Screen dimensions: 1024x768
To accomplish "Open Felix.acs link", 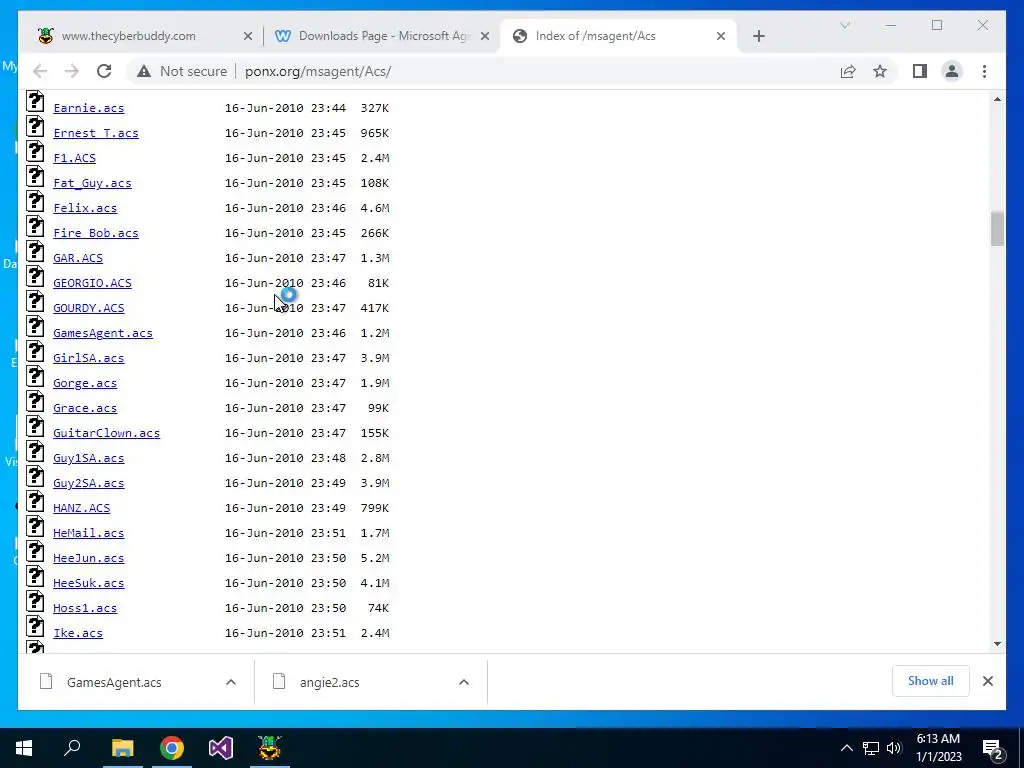I will tap(85, 208).
